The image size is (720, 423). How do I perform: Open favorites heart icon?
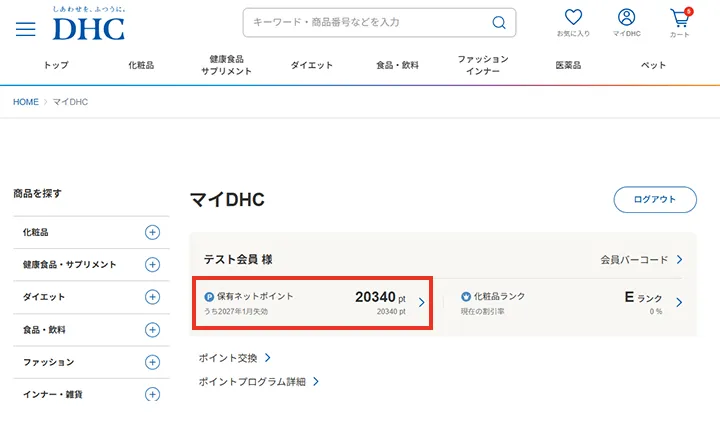(x=573, y=18)
